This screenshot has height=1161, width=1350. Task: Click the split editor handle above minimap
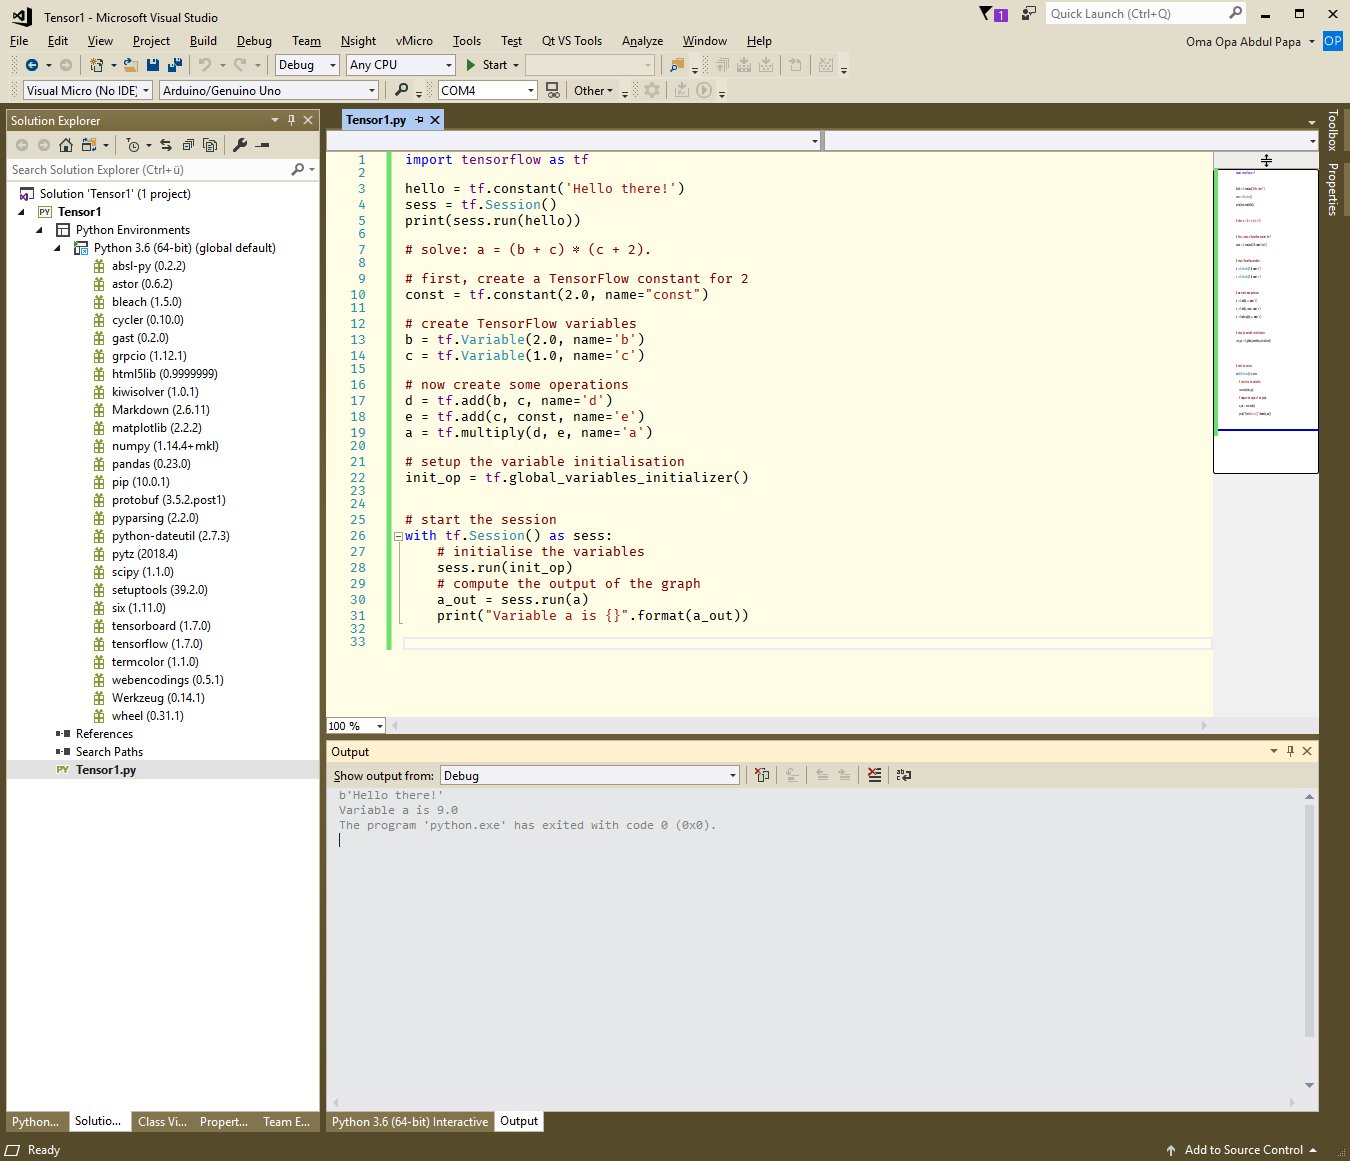[x=1266, y=160]
